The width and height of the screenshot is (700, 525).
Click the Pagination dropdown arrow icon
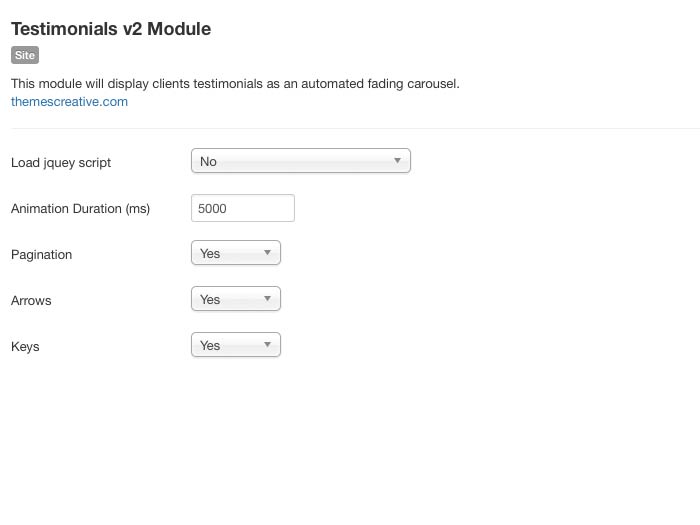click(267, 254)
